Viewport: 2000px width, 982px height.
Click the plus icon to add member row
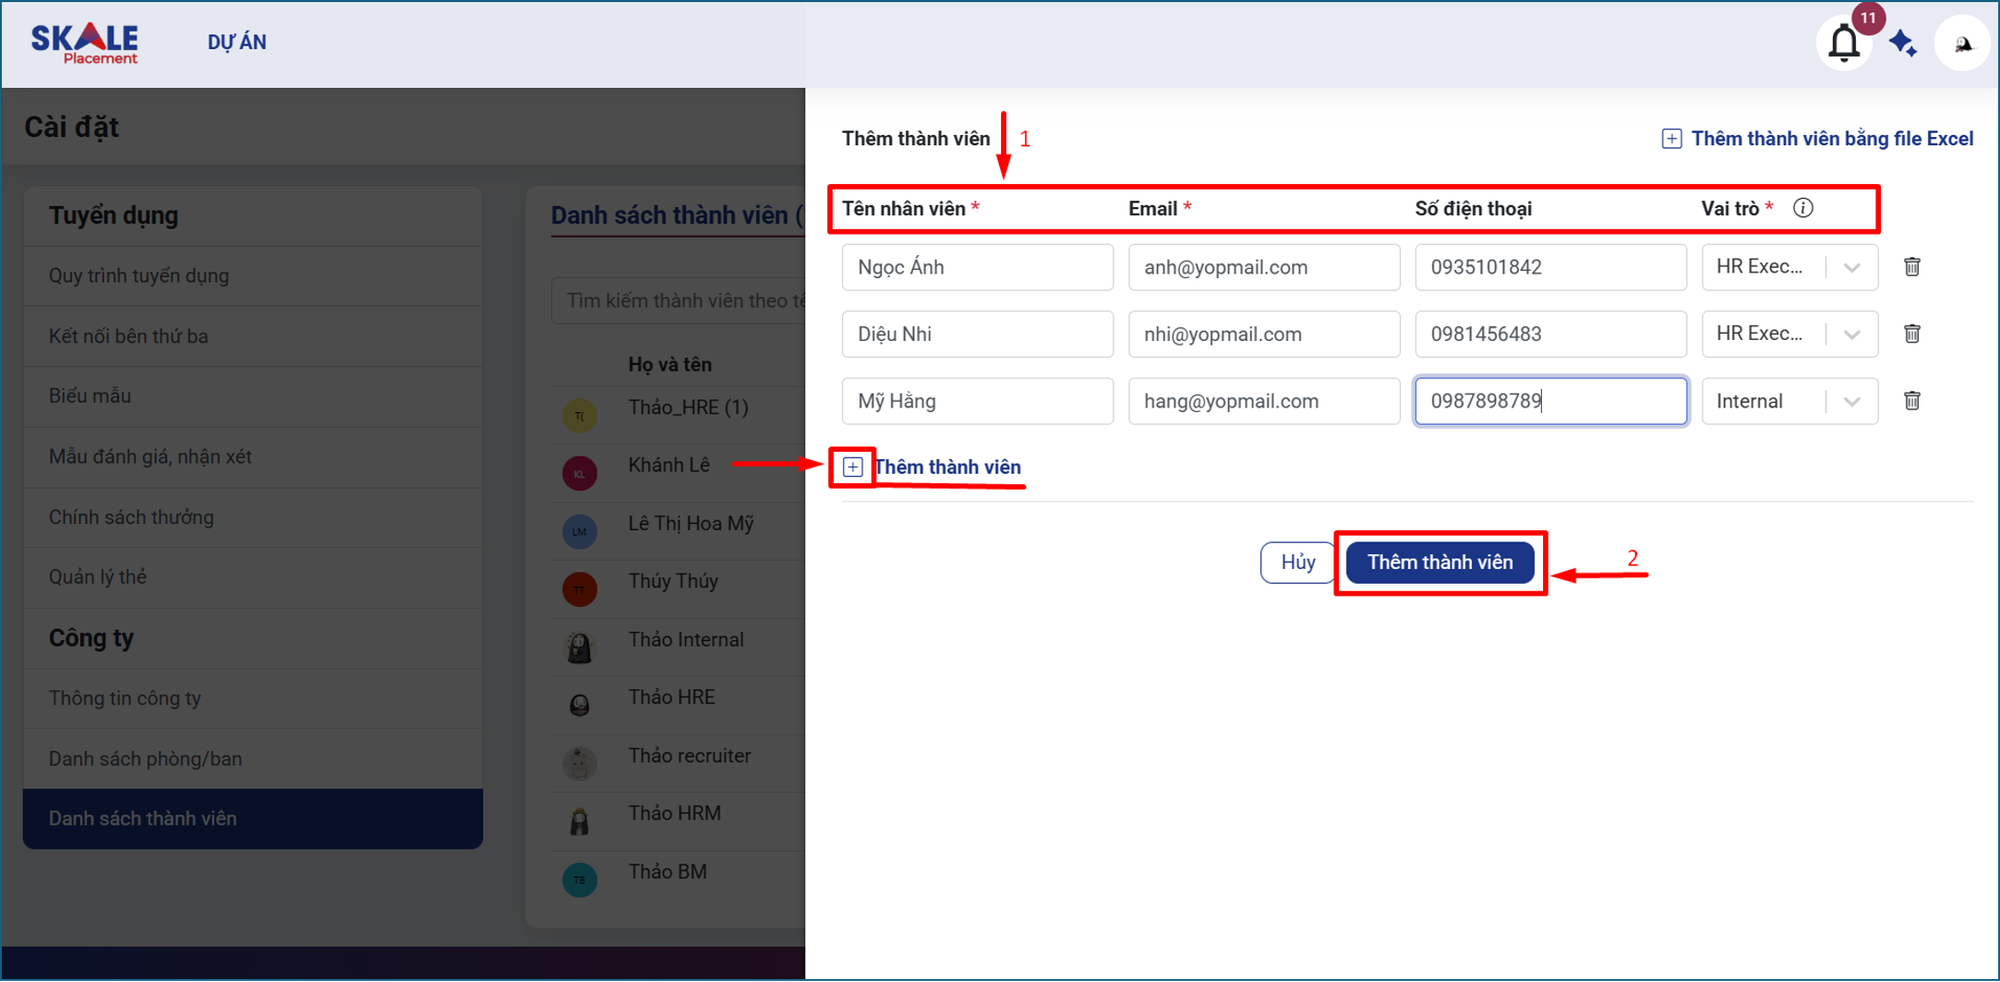pos(853,467)
